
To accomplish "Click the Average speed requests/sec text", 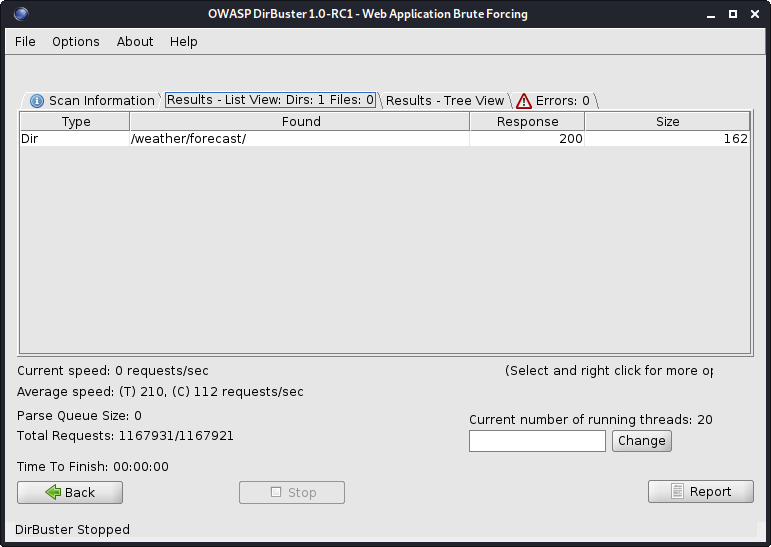I will (x=160, y=392).
